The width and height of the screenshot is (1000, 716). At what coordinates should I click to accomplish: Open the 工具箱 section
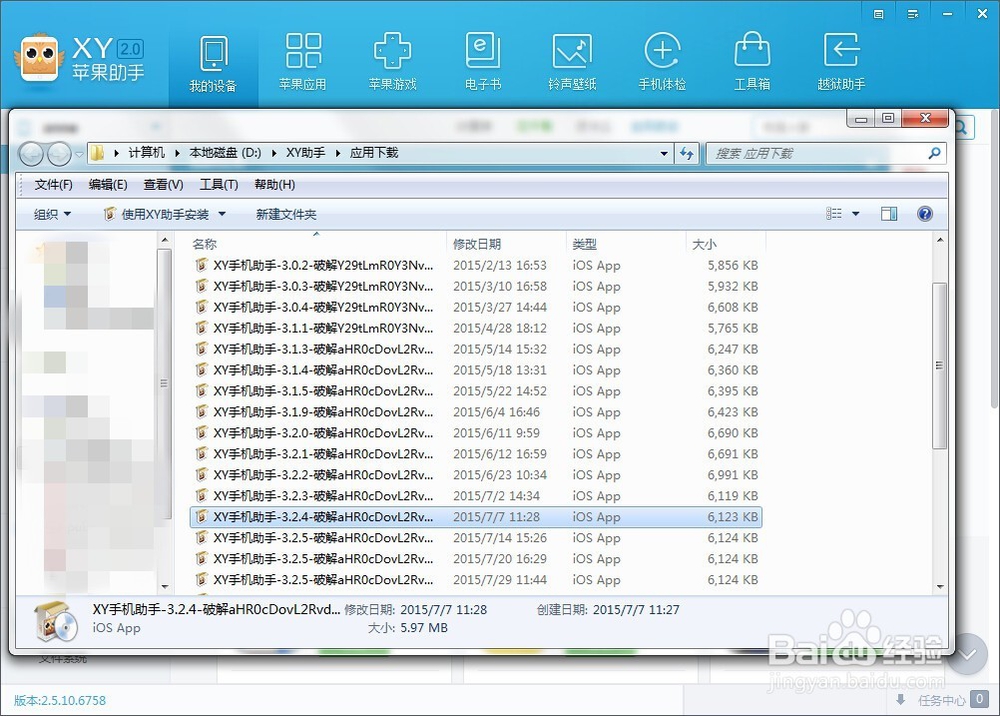(x=752, y=62)
